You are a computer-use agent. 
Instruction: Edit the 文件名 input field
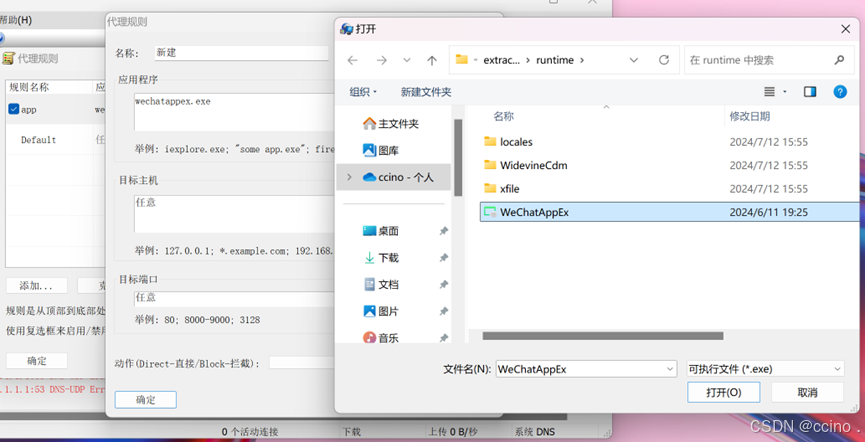(580, 369)
